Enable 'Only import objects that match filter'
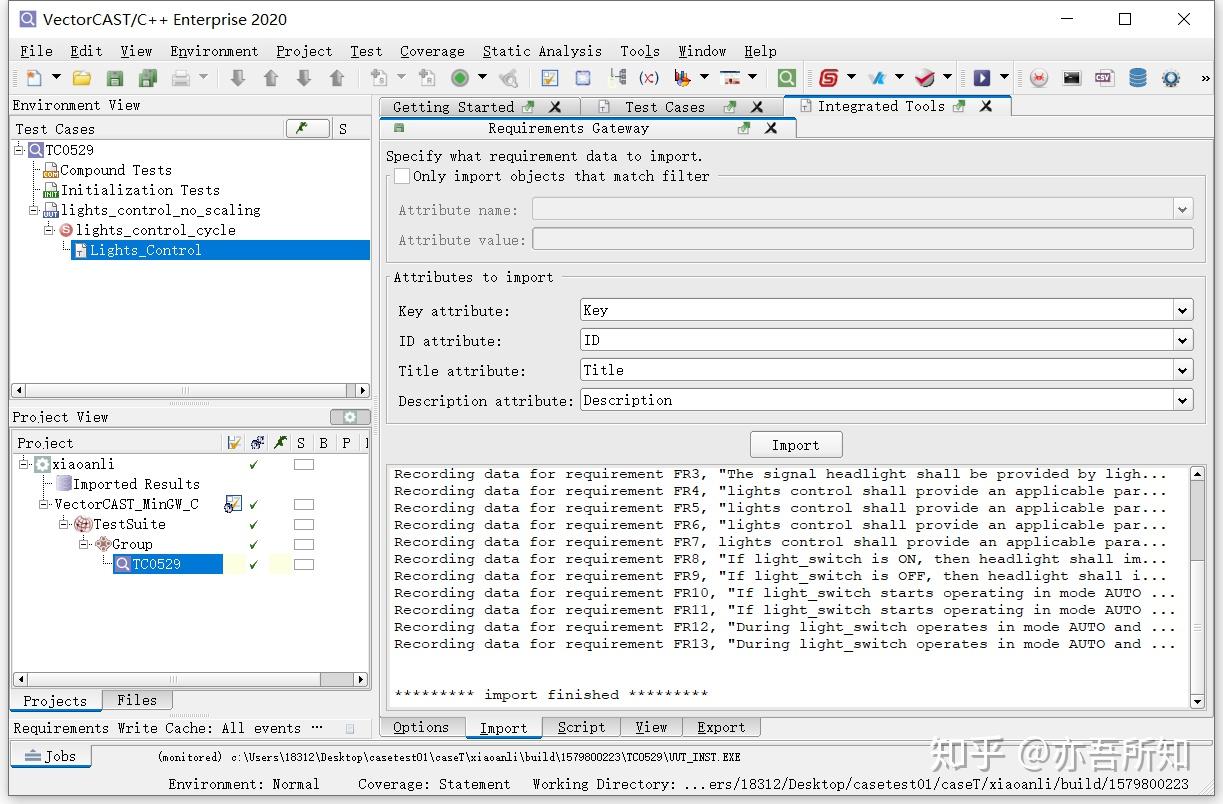 click(x=402, y=176)
